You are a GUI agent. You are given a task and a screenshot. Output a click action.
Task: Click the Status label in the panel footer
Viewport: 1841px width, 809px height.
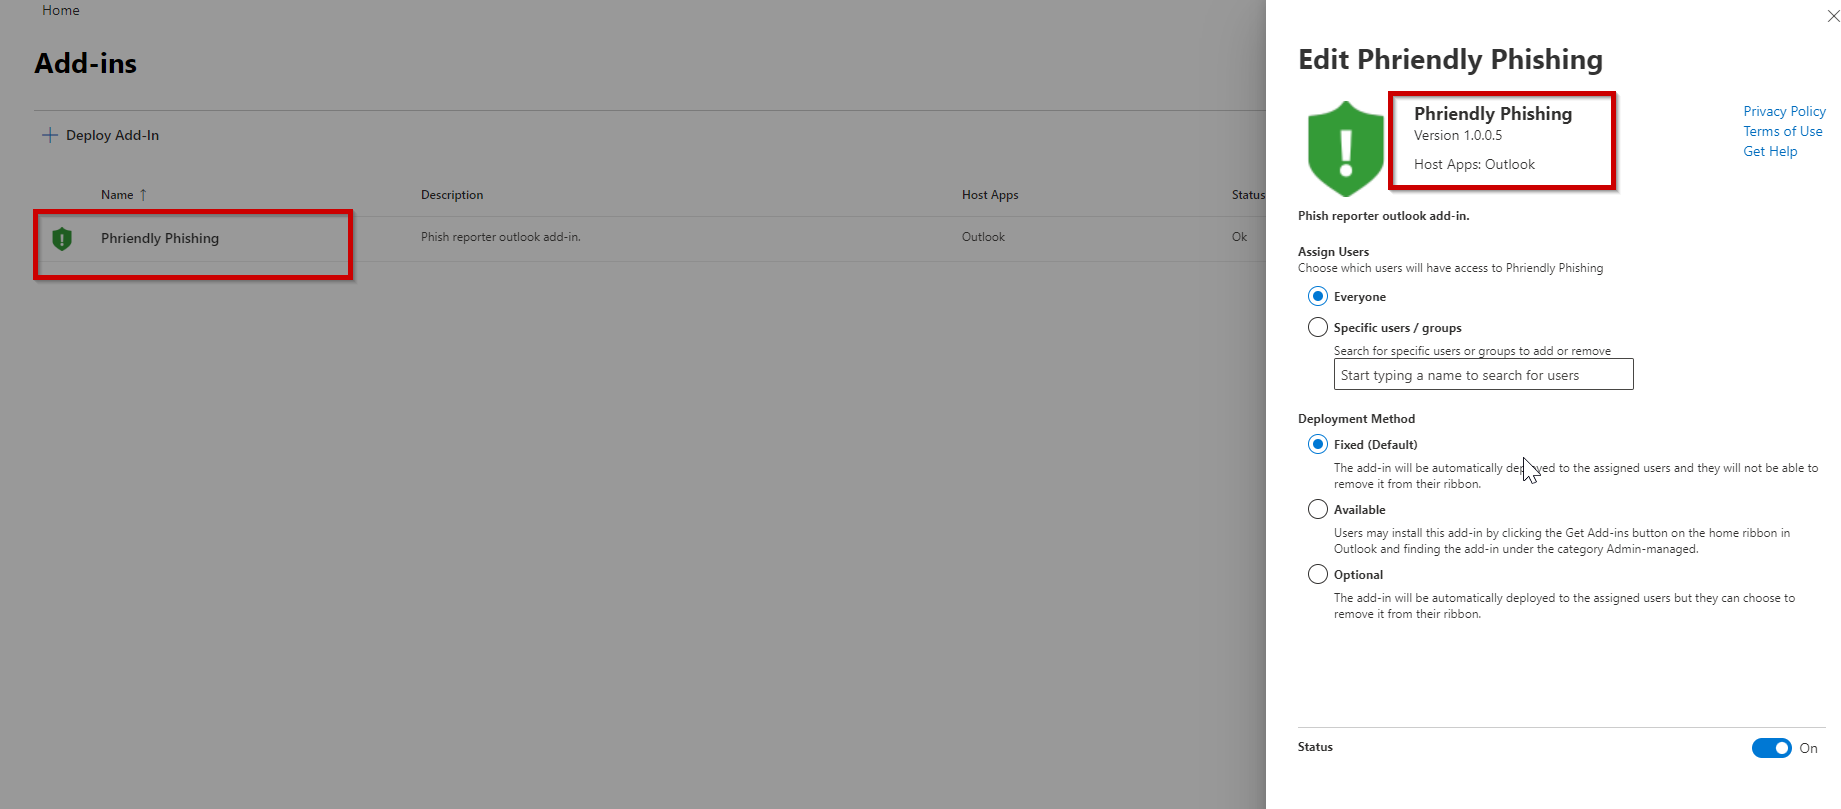click(x=1315, y=747)
